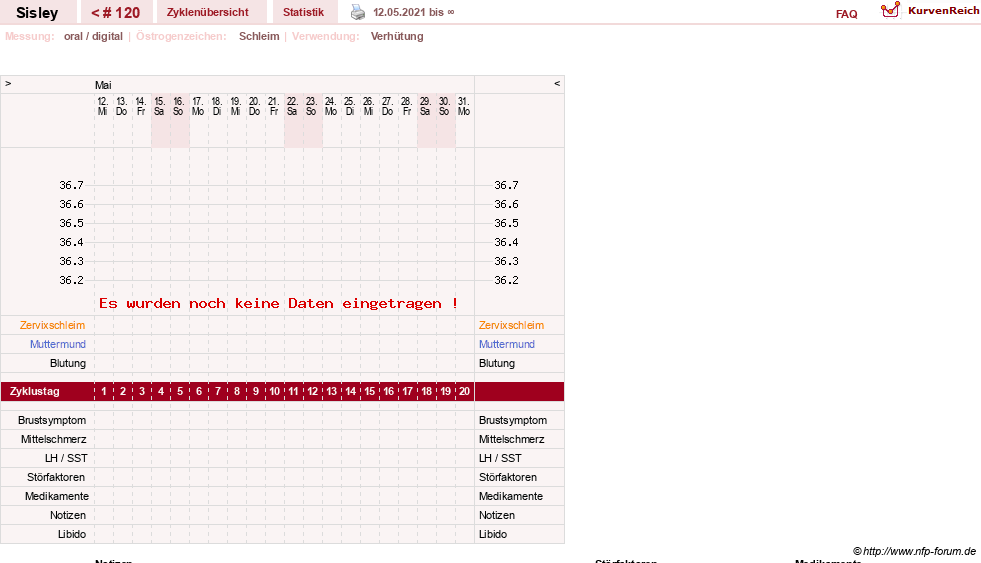Screen dimensions: 981x563
Task: Click date column 31. Mo
Action: pos(464,106)
